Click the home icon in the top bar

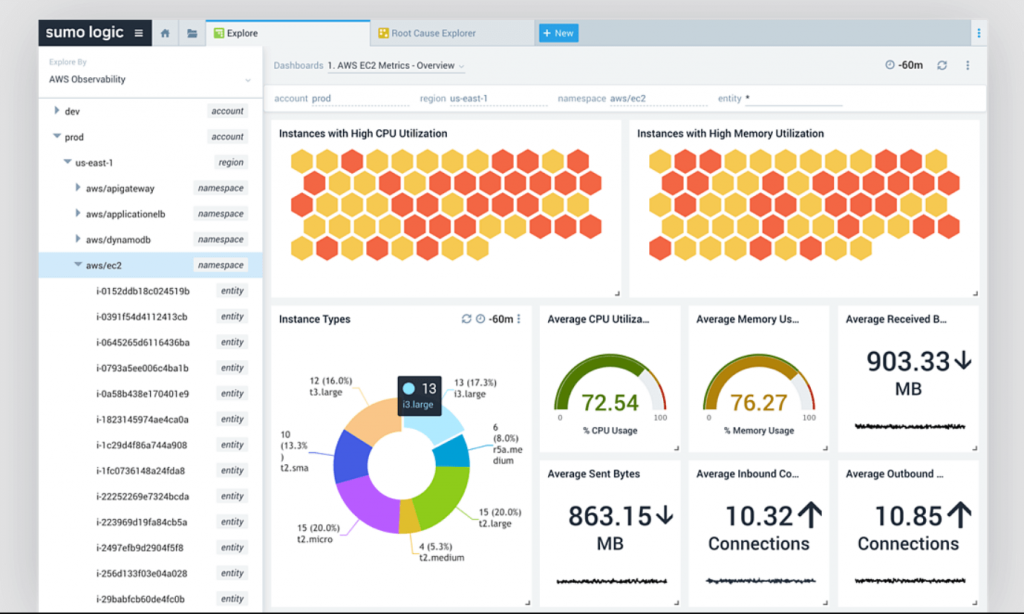click(x=164, y=32)
